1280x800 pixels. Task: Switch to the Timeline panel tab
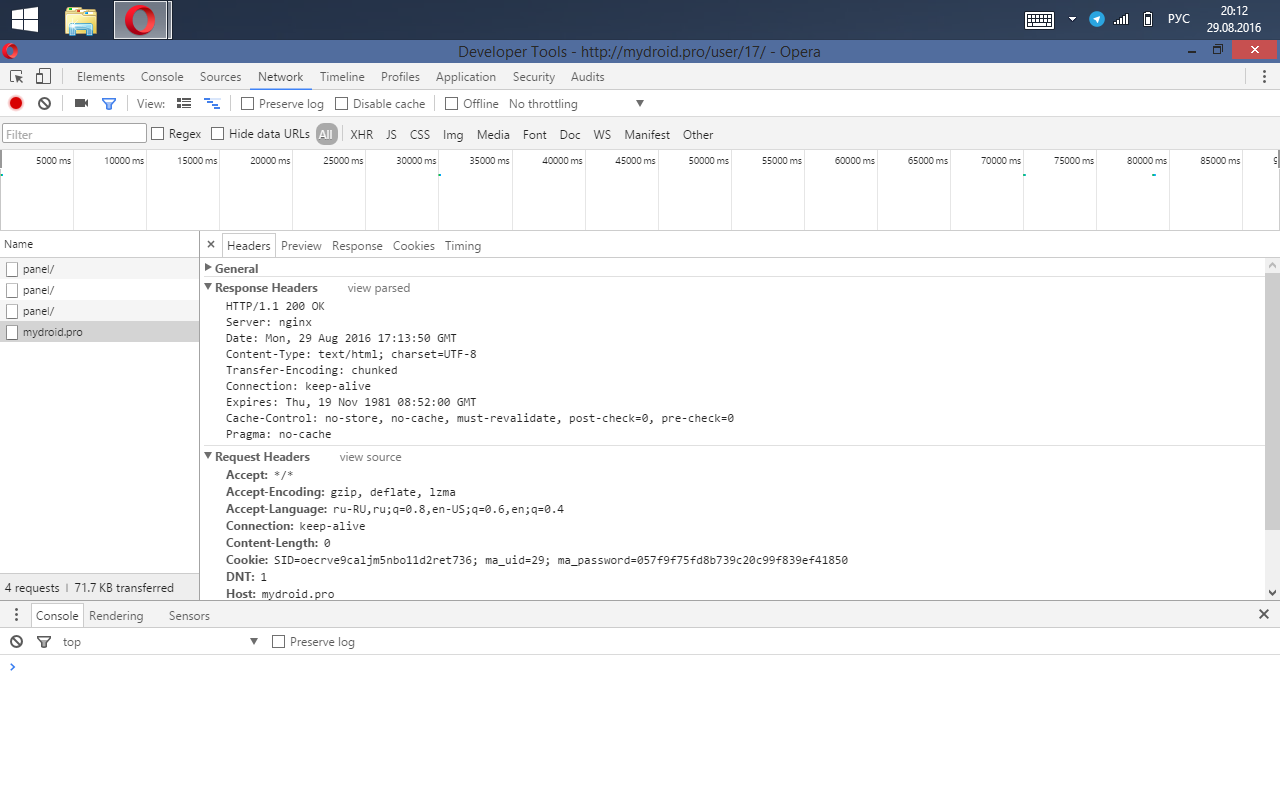point(342,77)
